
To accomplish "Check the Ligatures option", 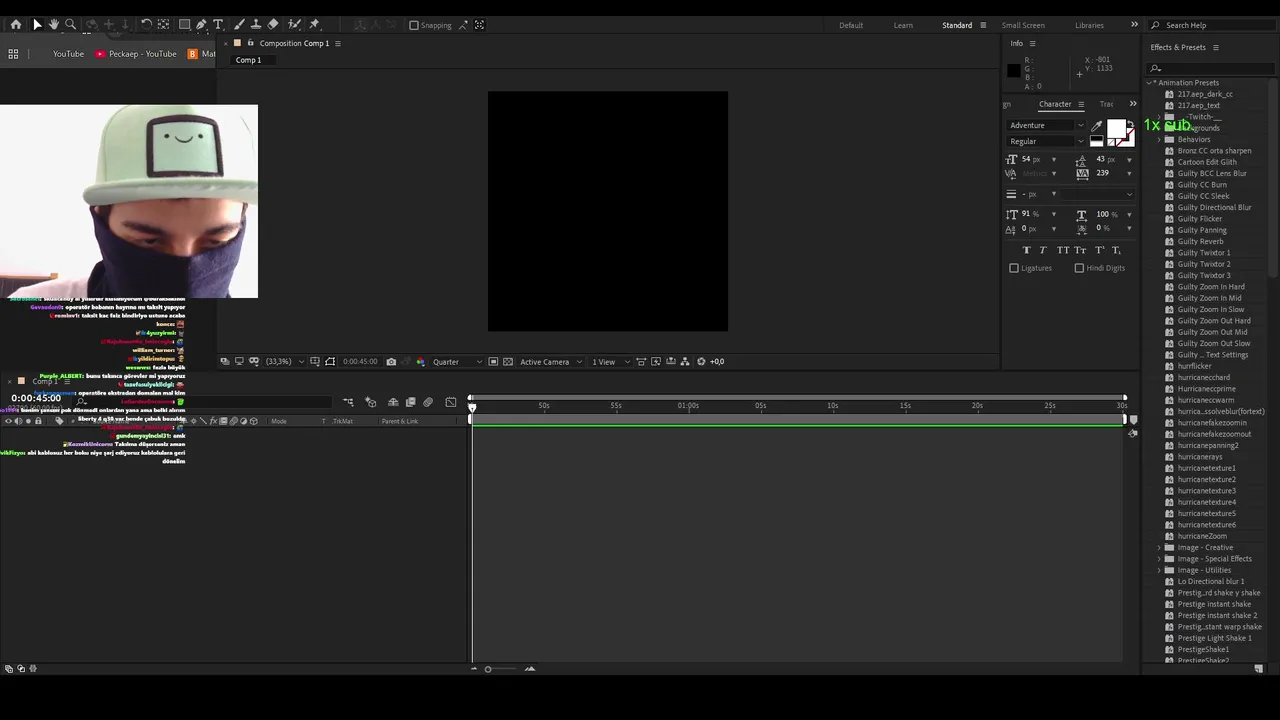I will pos(1014,268).
